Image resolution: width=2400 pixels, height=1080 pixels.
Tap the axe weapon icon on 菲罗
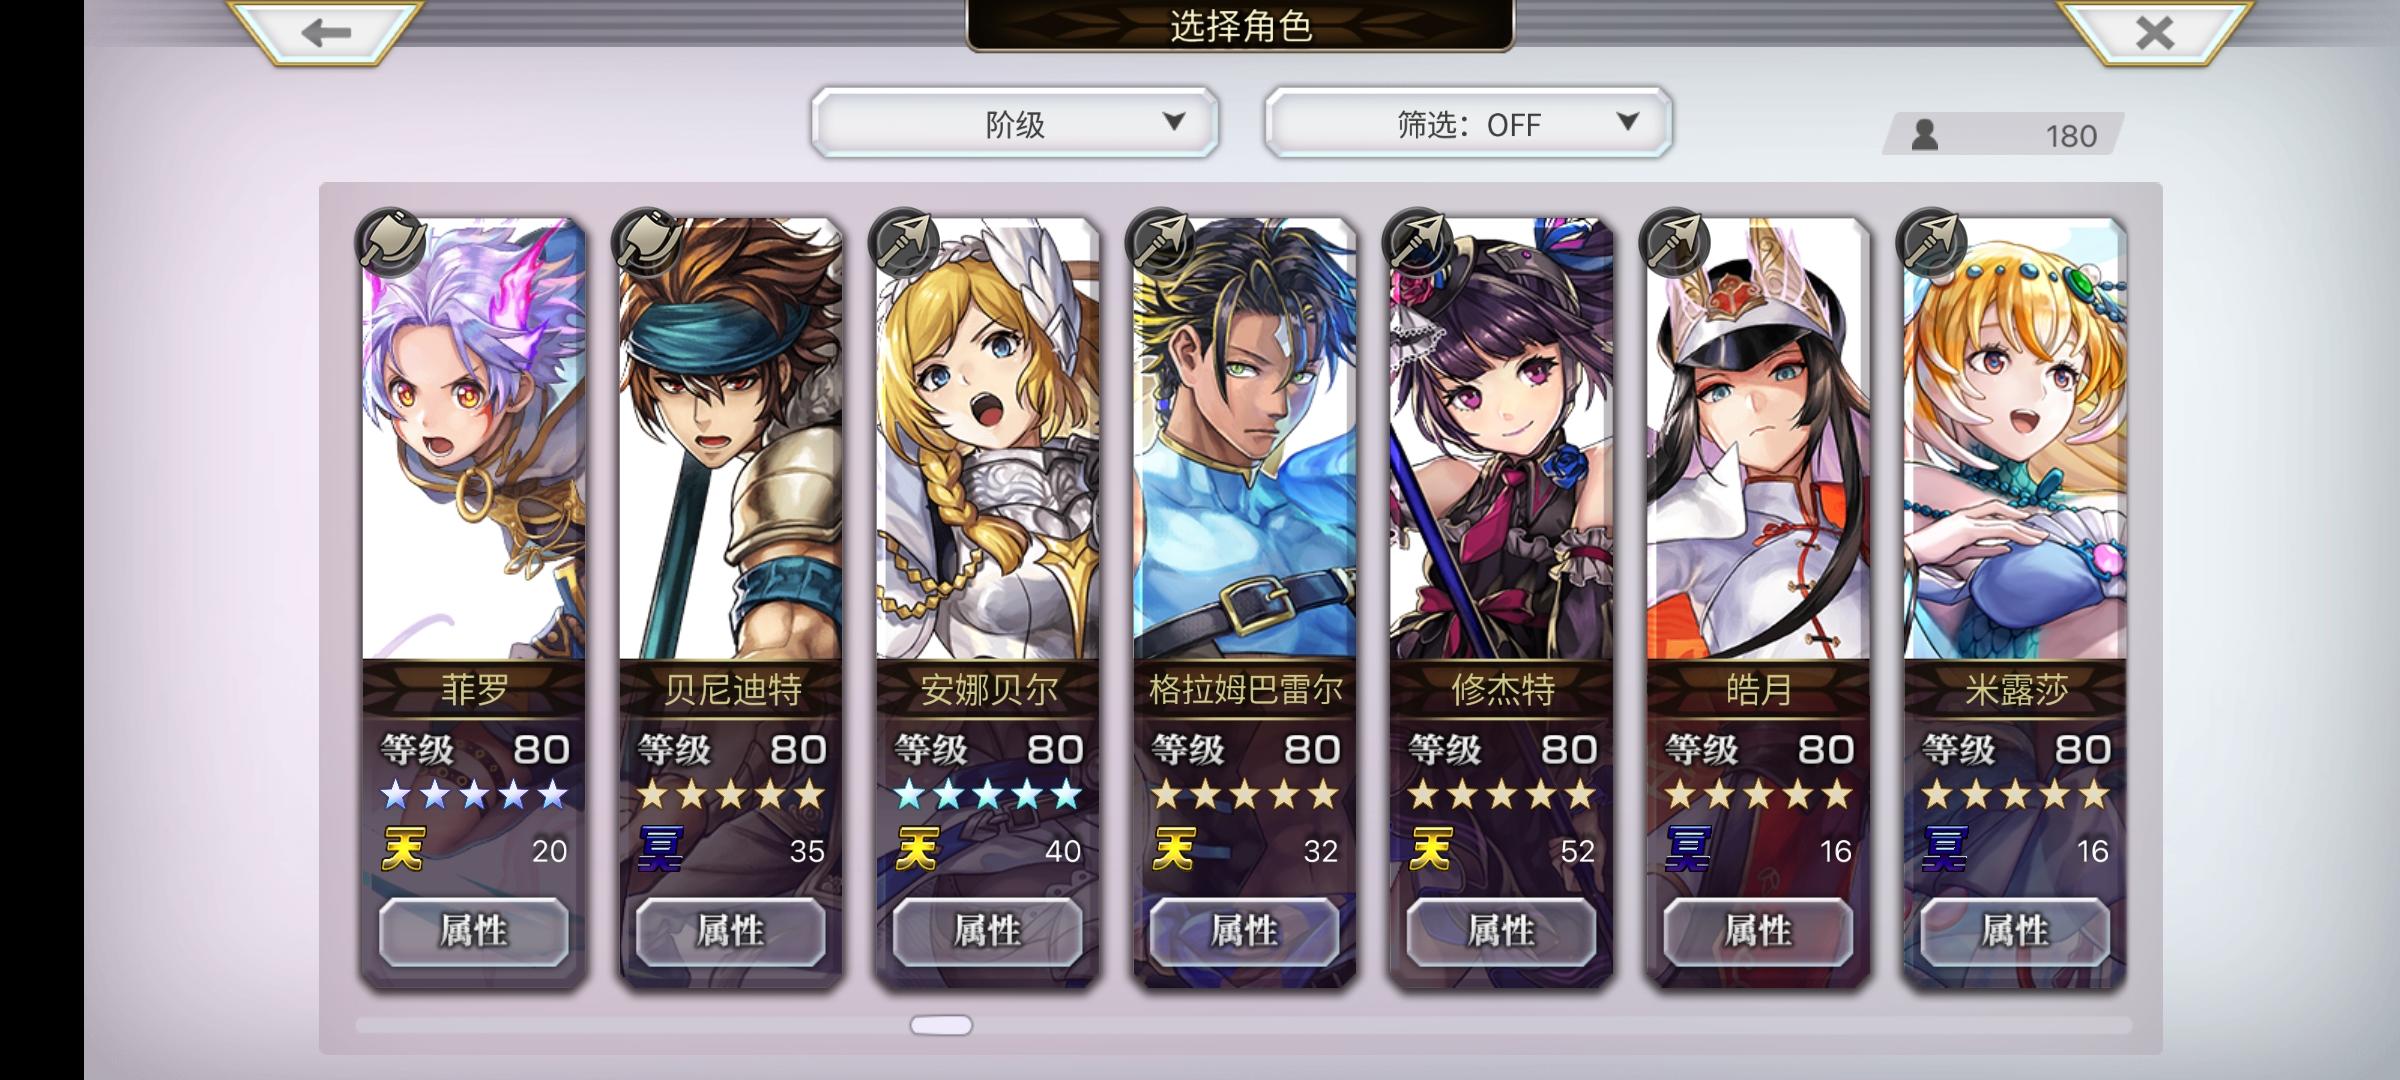click(x=391, y=243)
